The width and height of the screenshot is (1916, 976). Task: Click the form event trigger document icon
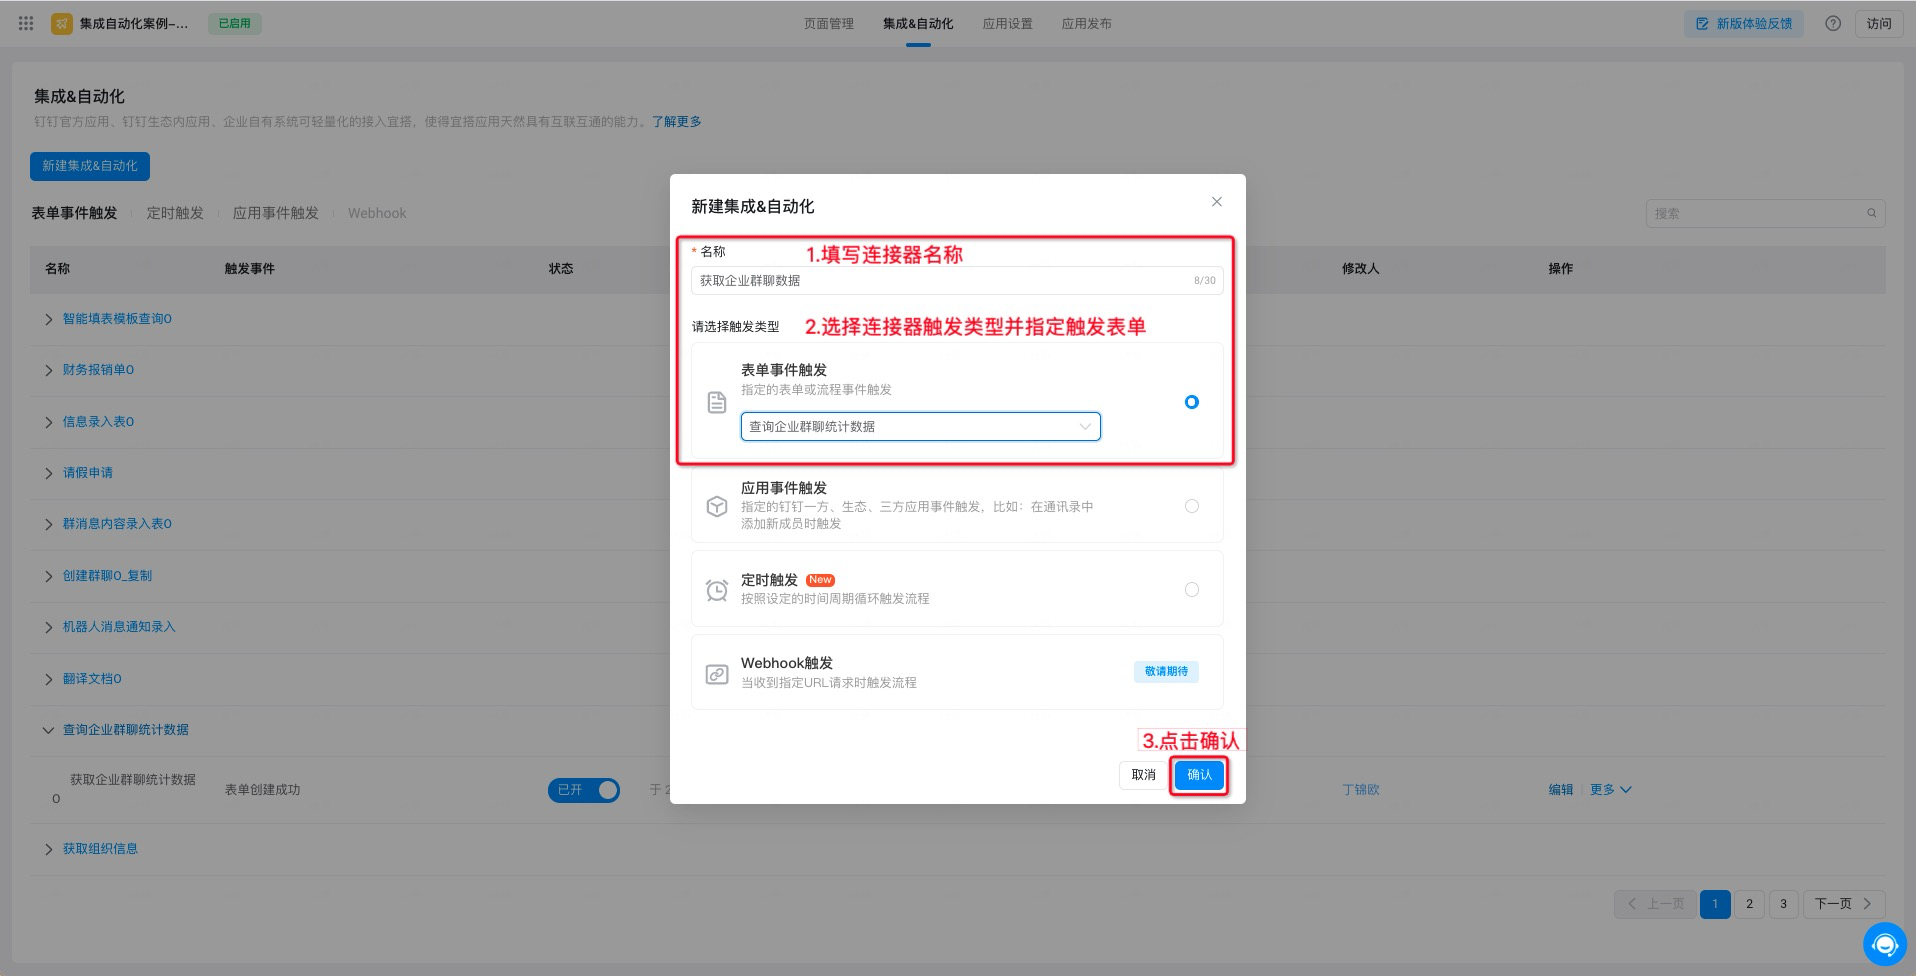[717, 402]
